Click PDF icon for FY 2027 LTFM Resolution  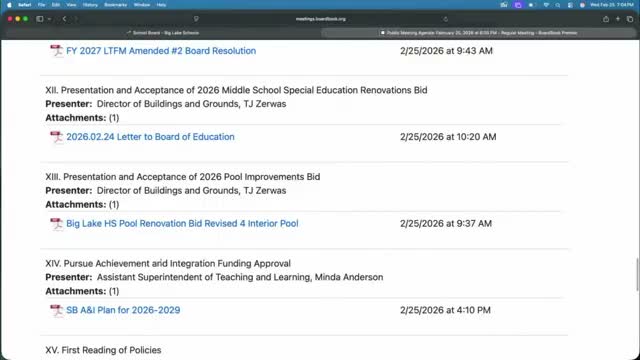click(x=56, y=51)
